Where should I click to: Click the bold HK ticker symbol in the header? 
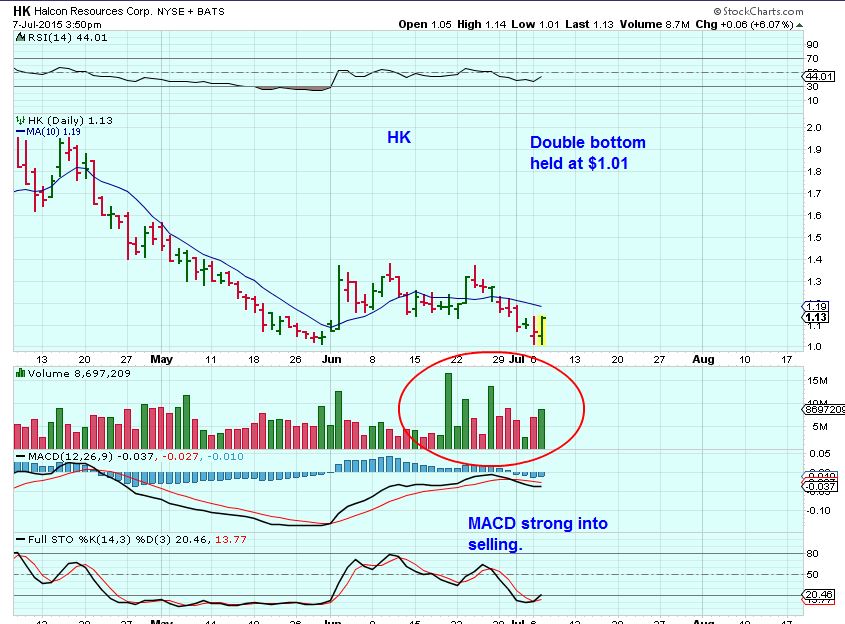tap(22, 11)
